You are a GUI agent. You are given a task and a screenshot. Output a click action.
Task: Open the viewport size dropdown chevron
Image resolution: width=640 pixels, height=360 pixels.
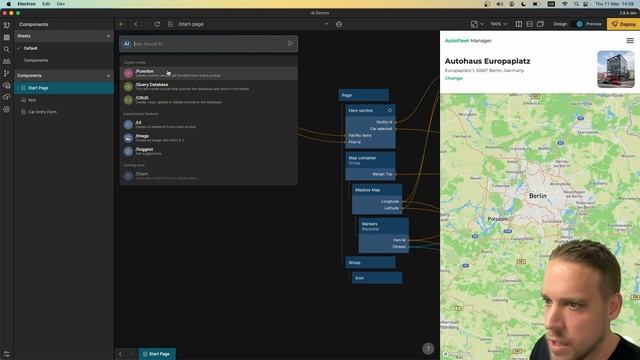482,24
